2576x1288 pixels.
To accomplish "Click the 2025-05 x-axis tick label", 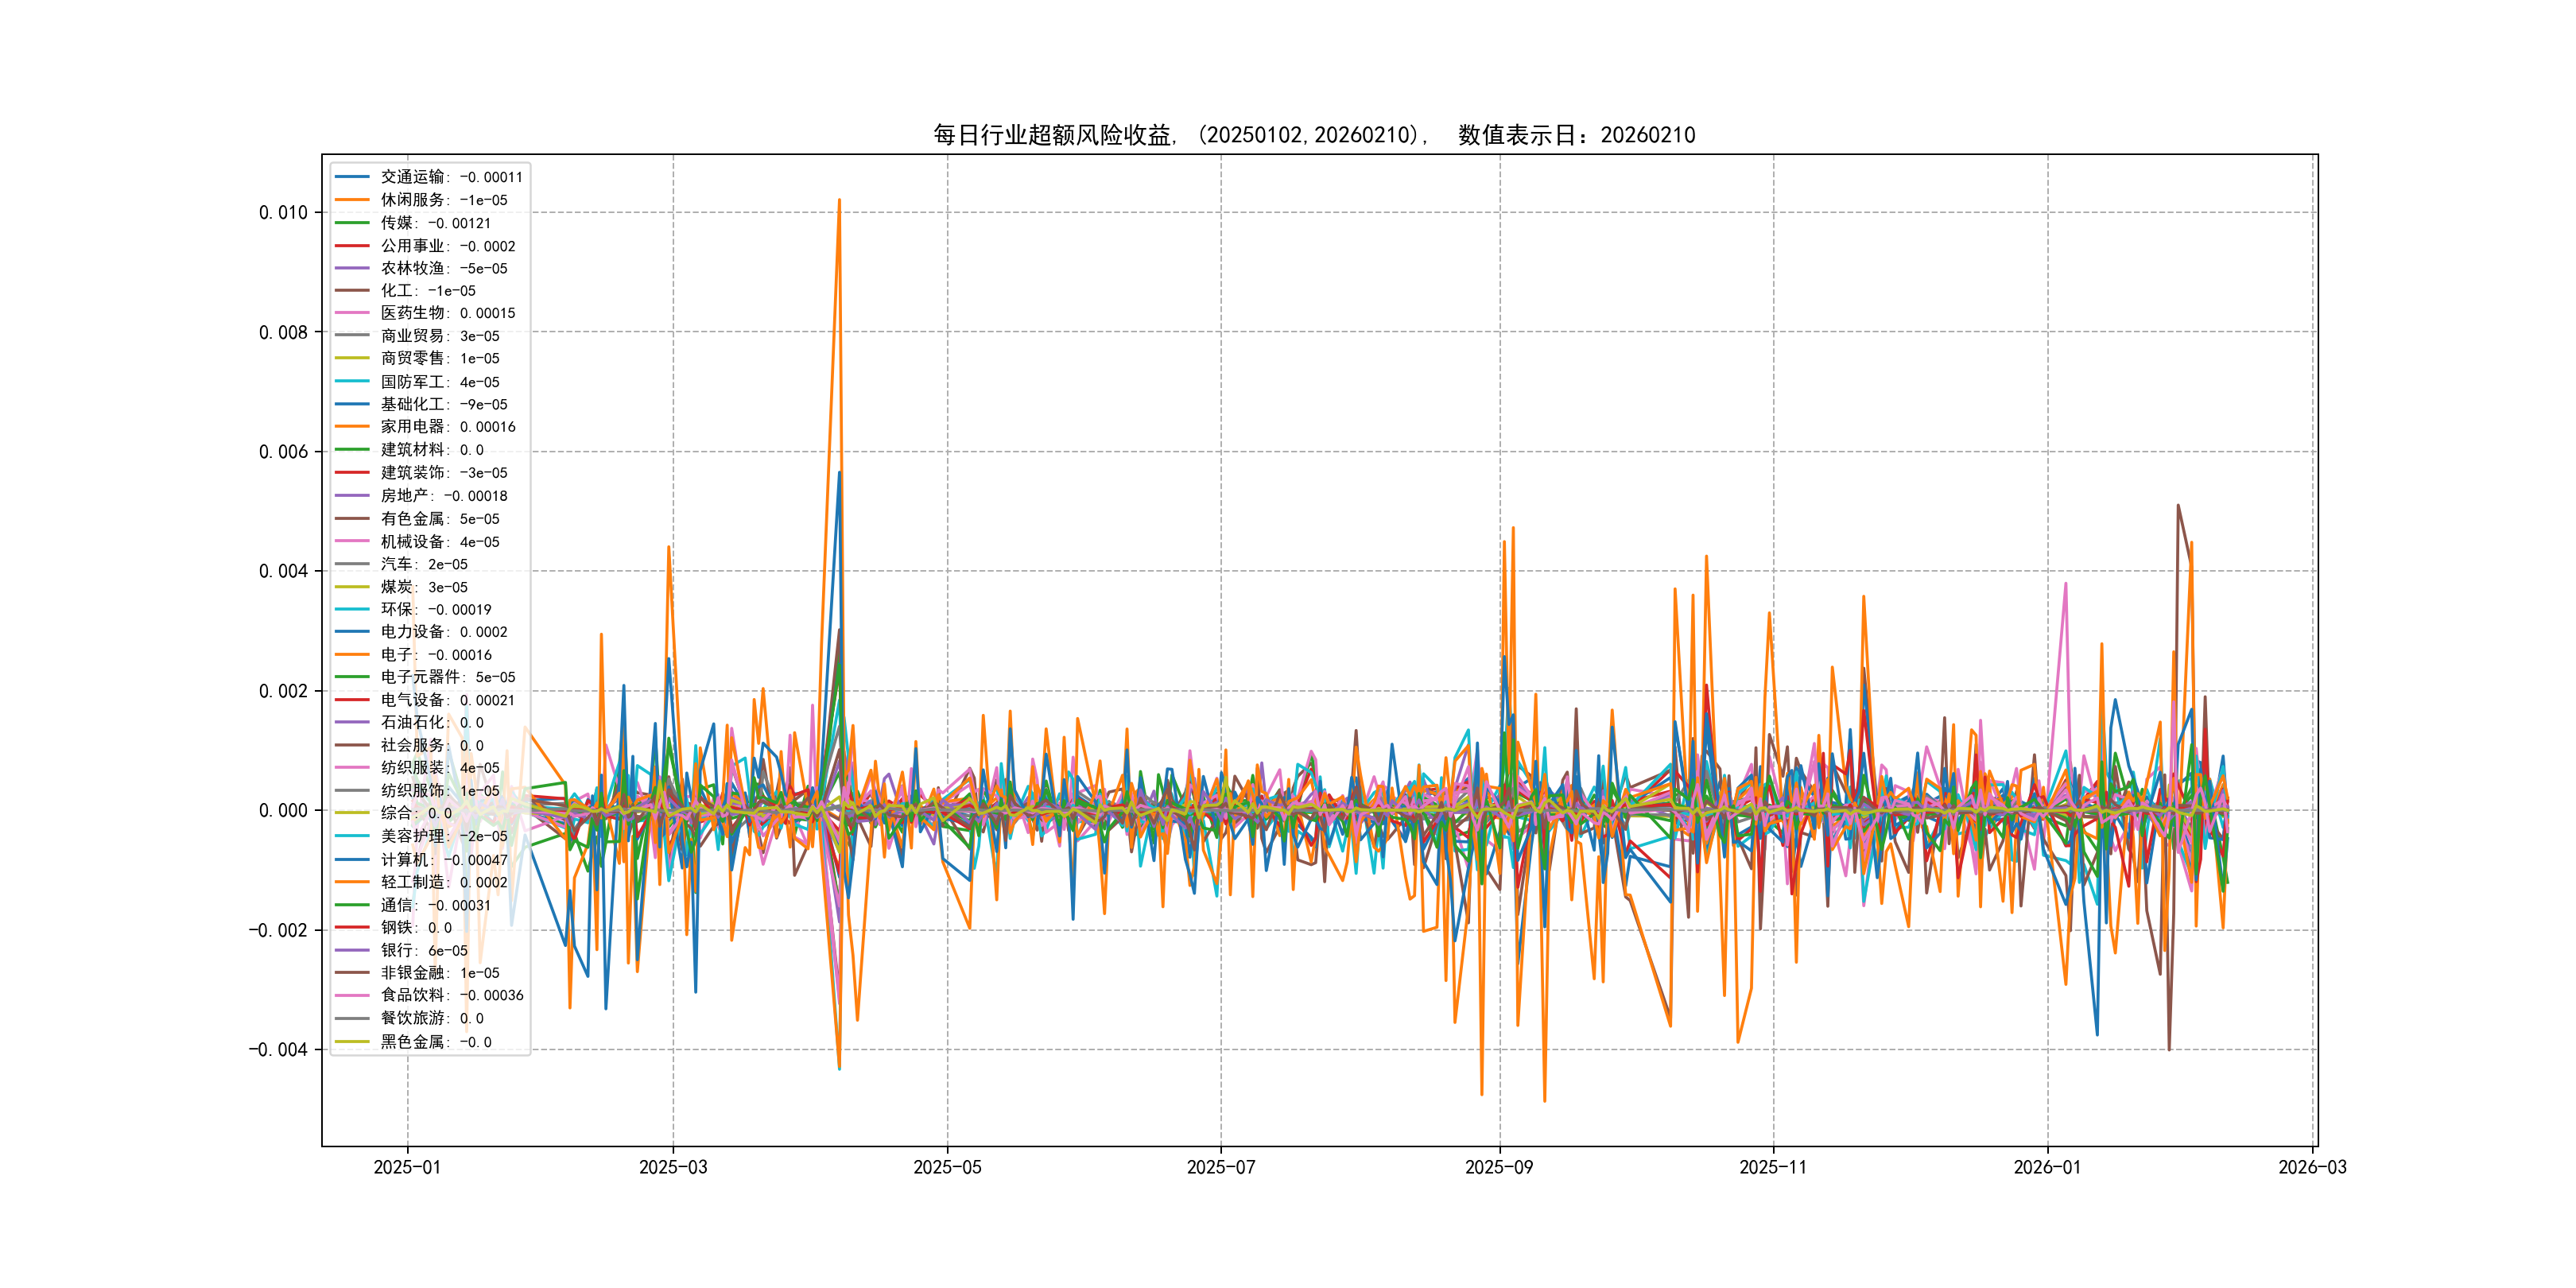I will pyautogui.click(x=947, y=1167).
